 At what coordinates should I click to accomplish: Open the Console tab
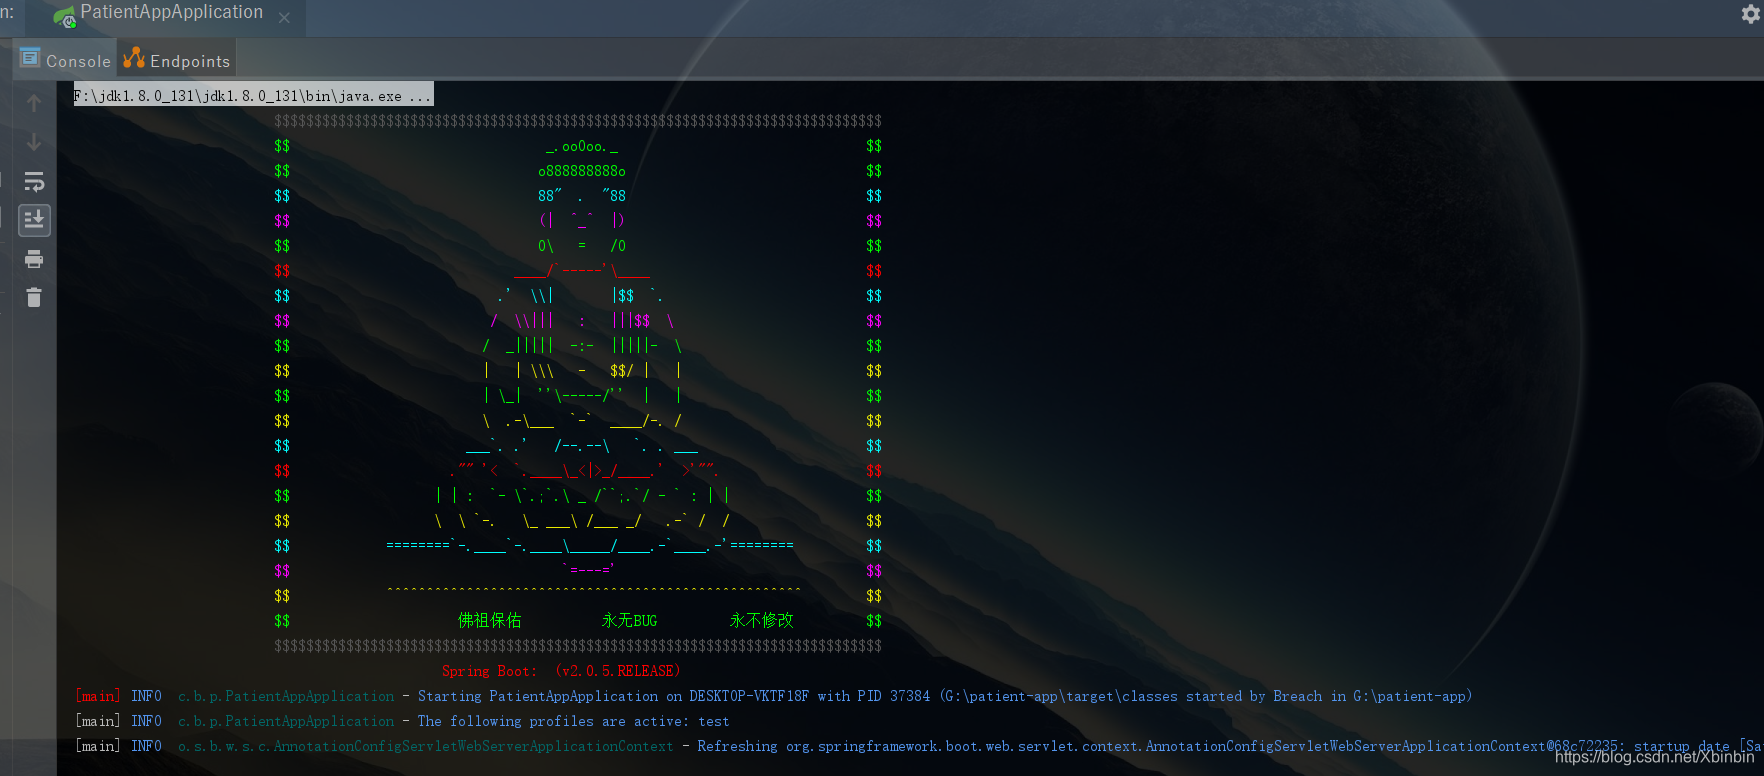point(66,59)
